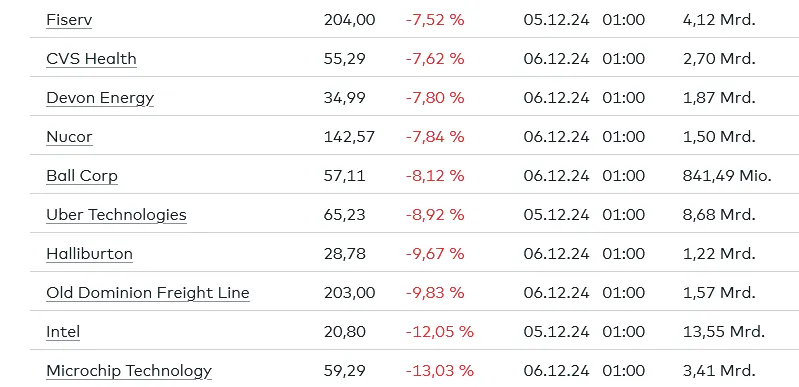Open the Nucor stock page
This screenshot has width=799, height=387.
69,137
